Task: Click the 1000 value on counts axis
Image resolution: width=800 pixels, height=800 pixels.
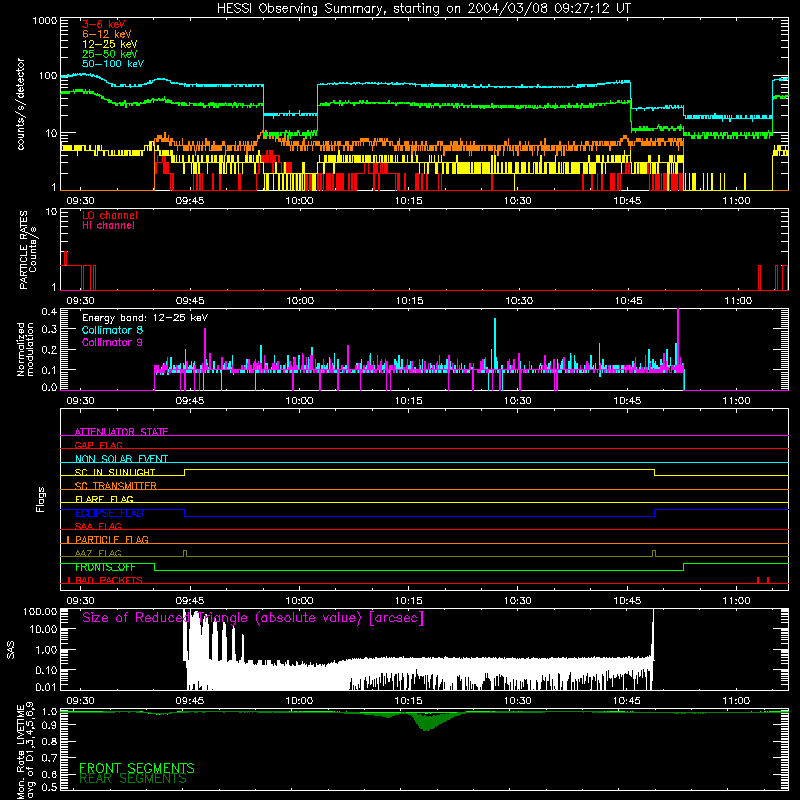Action: [x=45, y=21]
